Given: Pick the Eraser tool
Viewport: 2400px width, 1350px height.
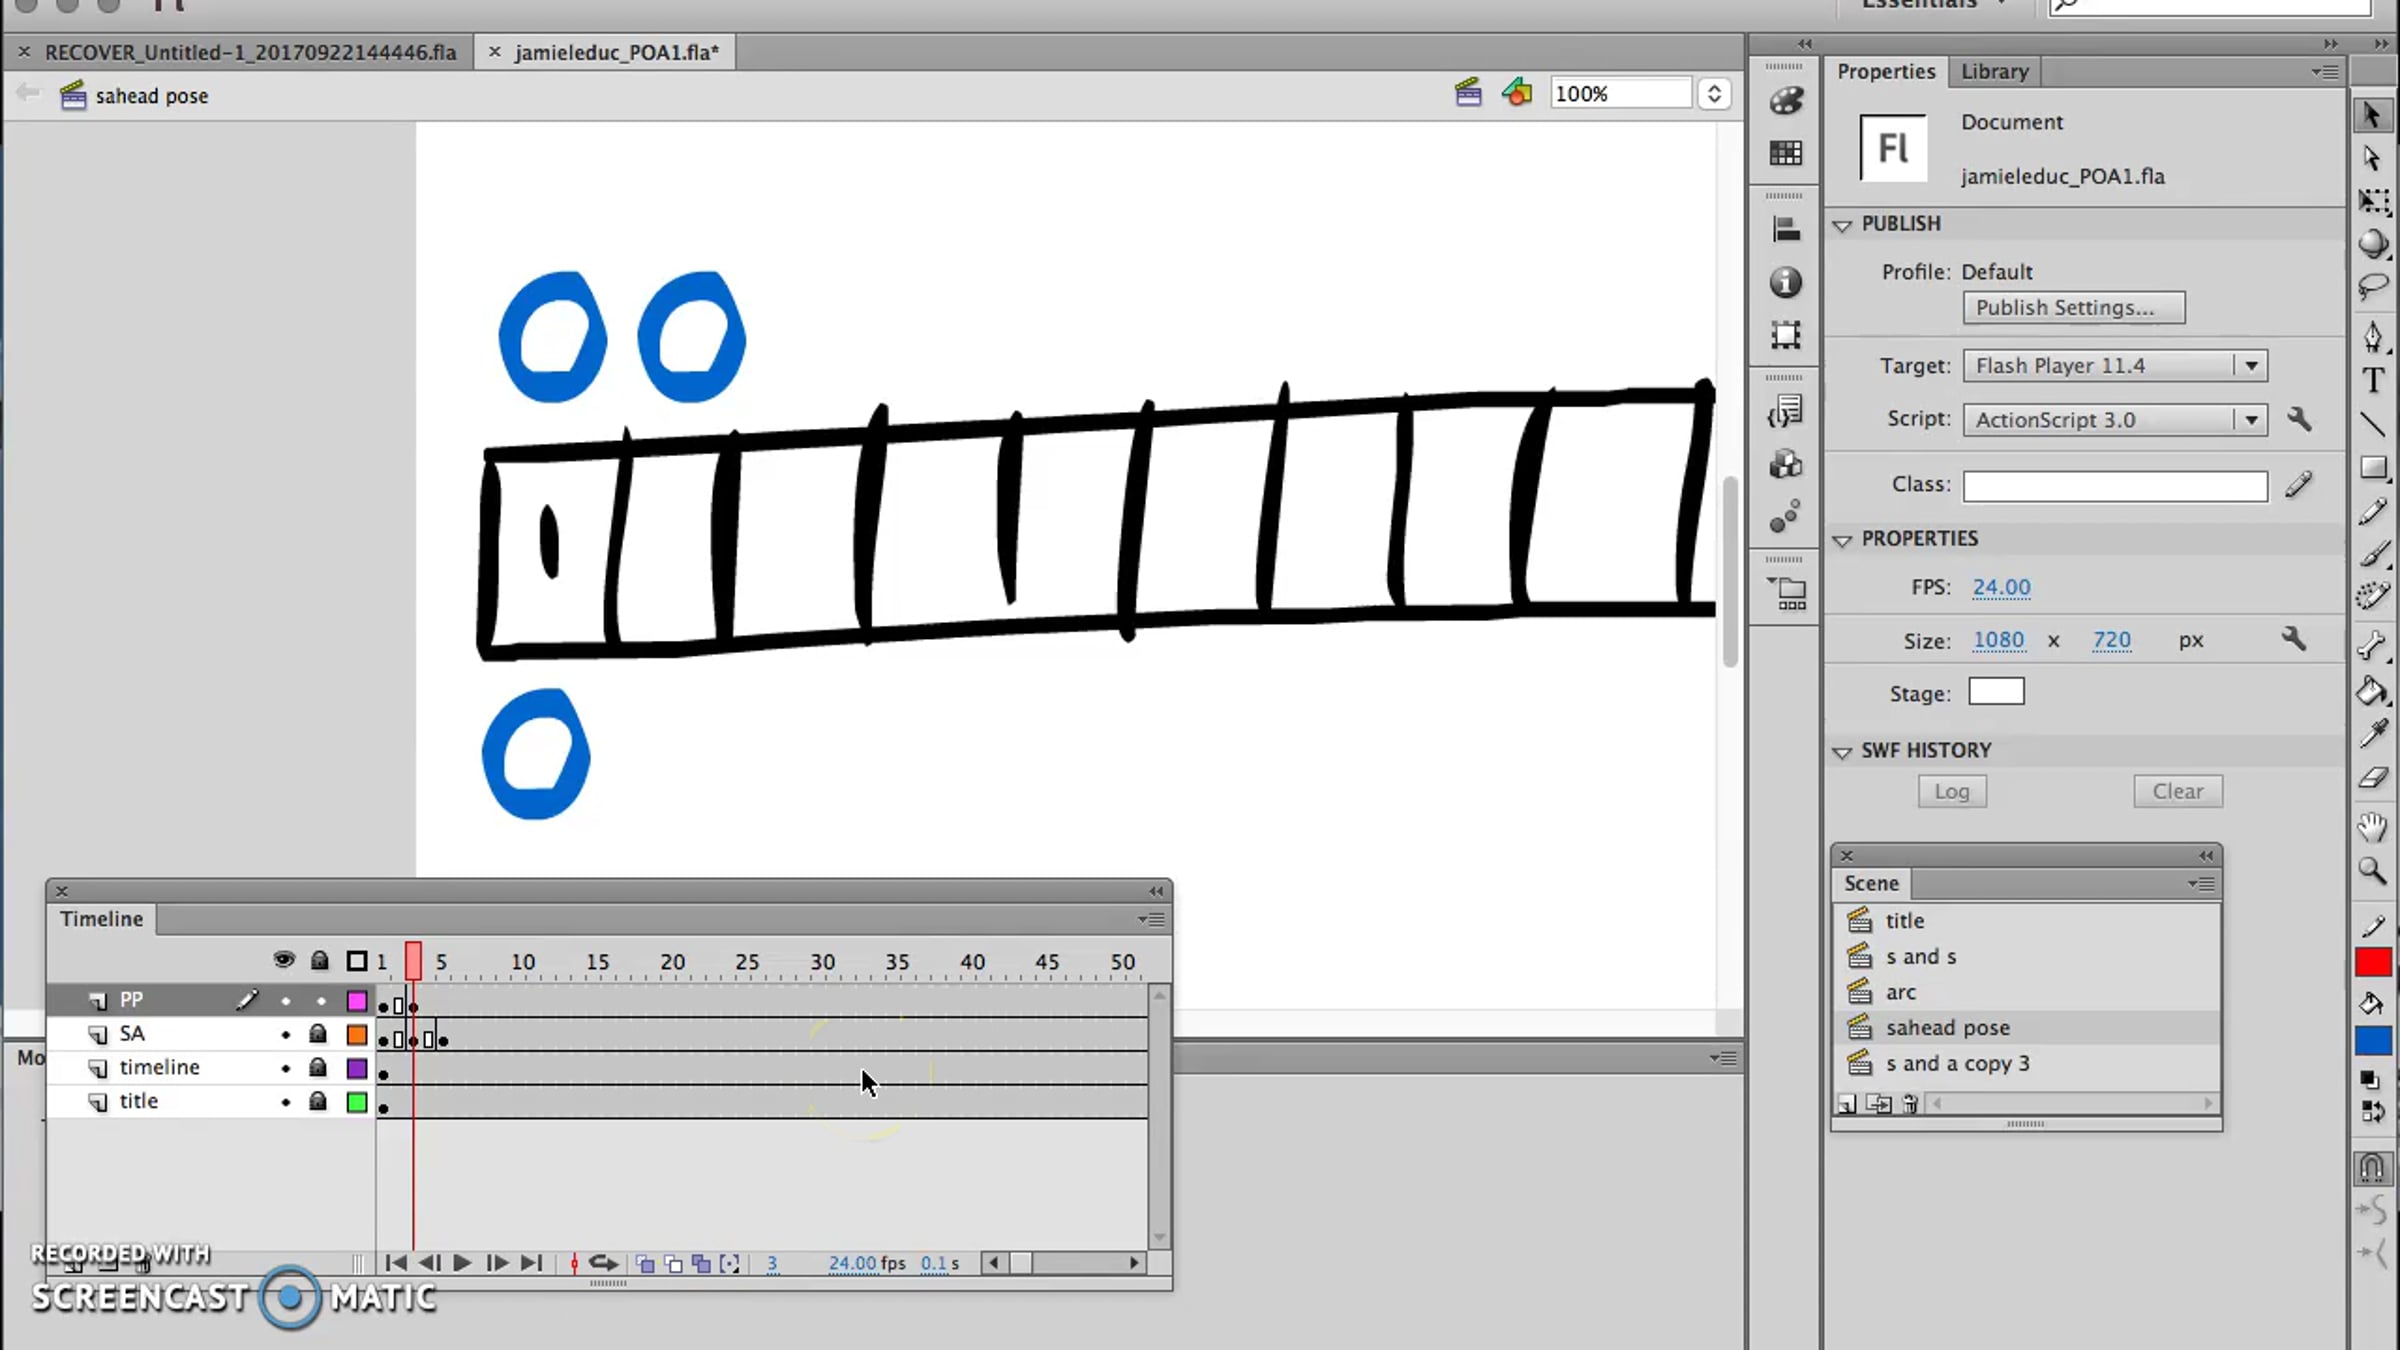Looking at the screenshot, I should tap(2373, 778).
